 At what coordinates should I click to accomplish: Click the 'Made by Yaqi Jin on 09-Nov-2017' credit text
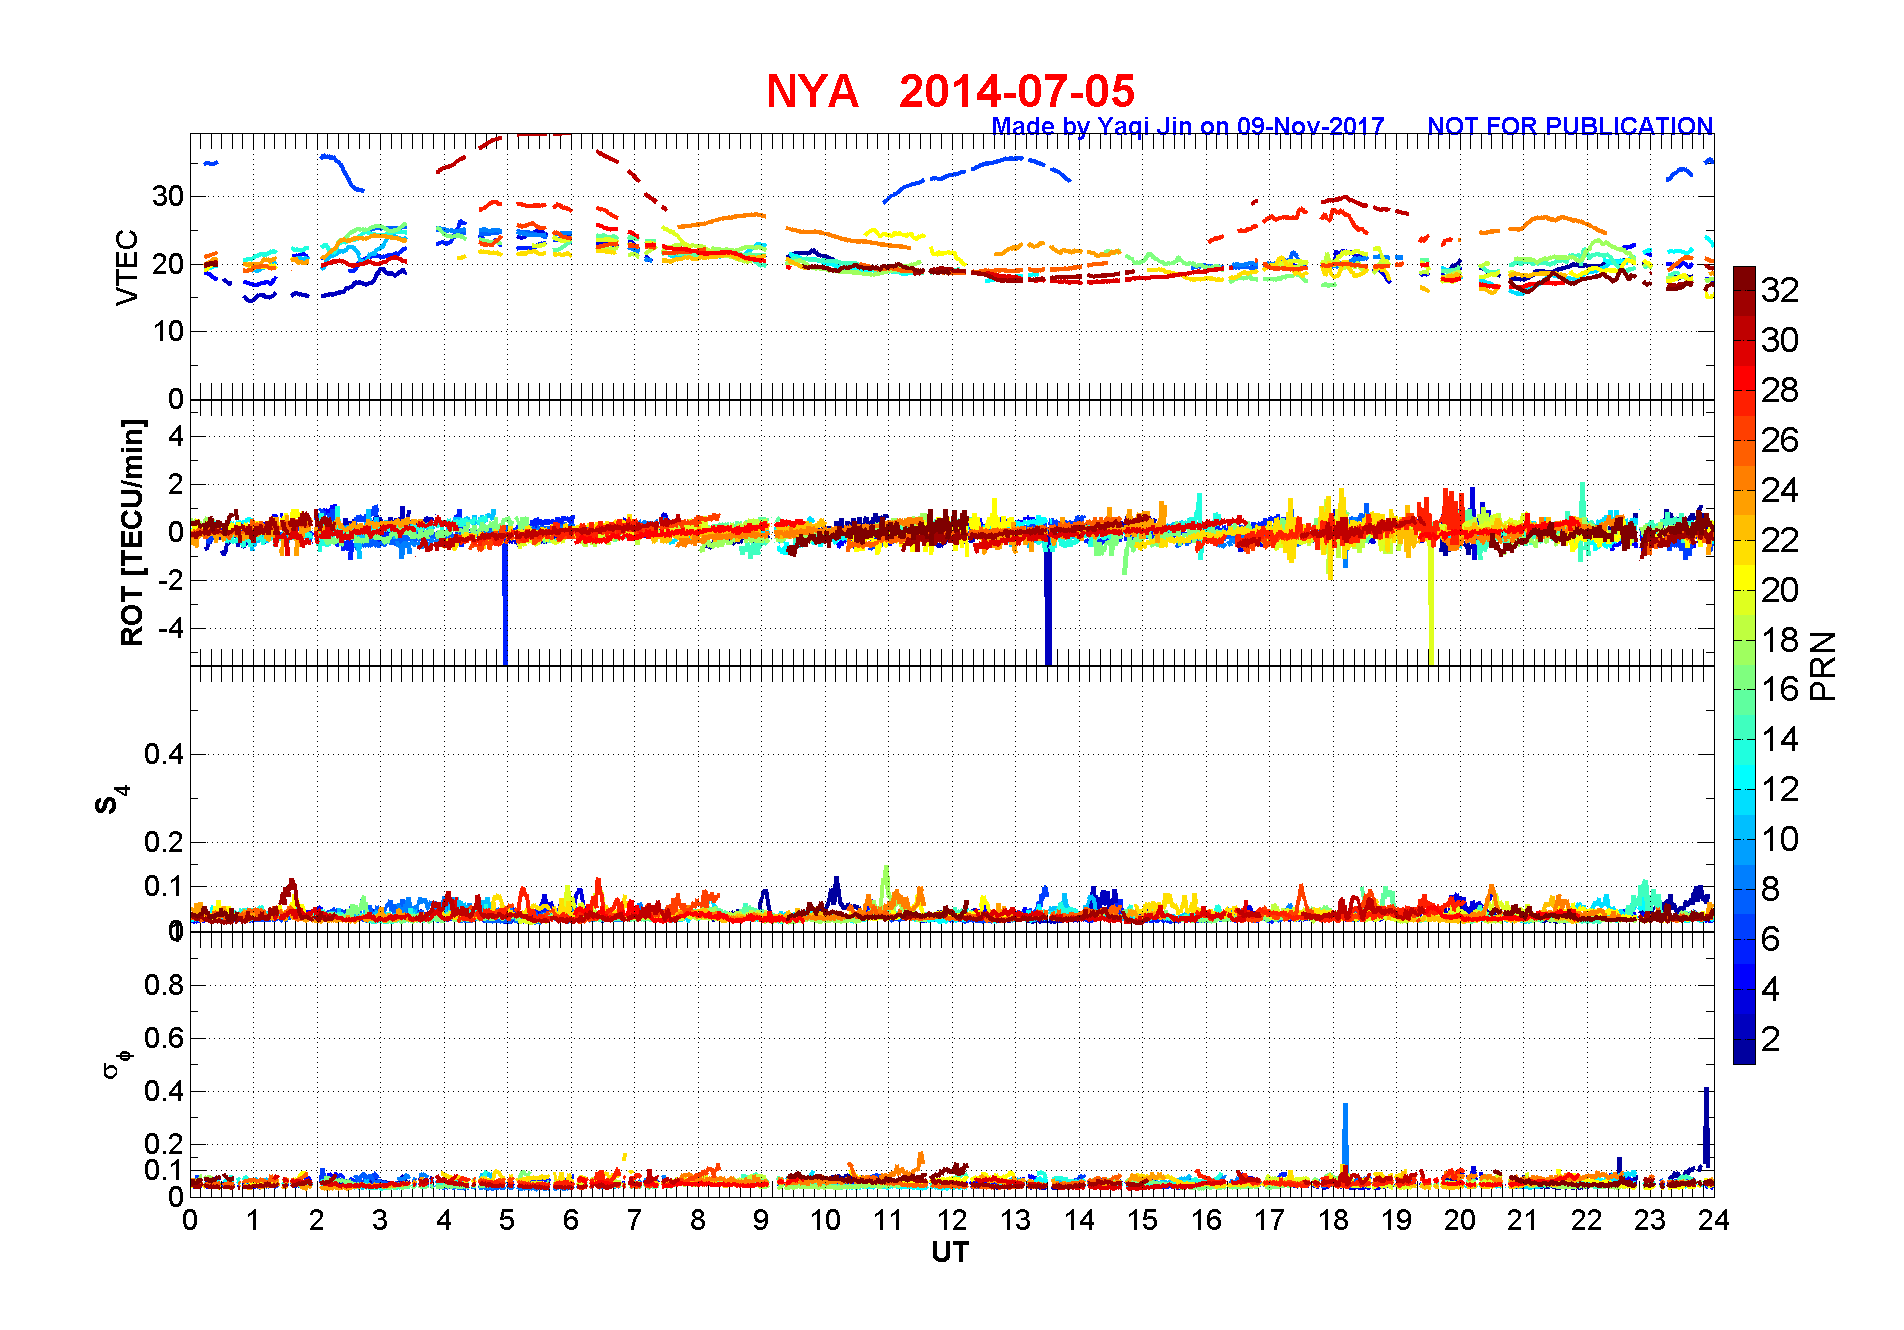pyautogui.click(x=1188, y=126)
